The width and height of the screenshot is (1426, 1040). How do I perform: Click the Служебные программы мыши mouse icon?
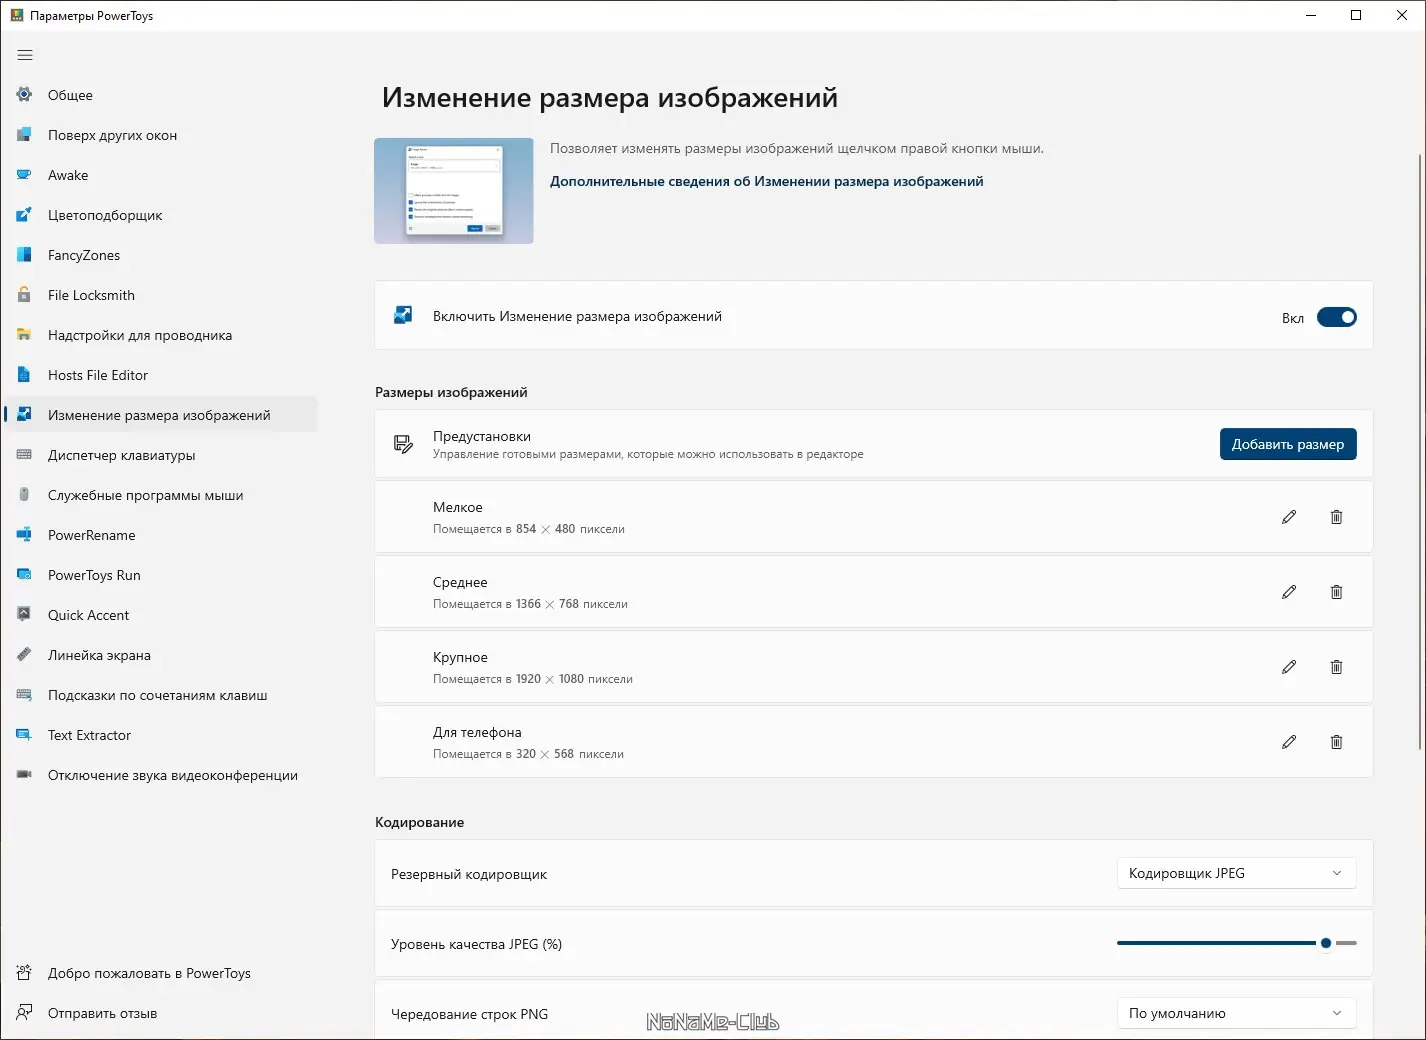(x=24, y=495)
